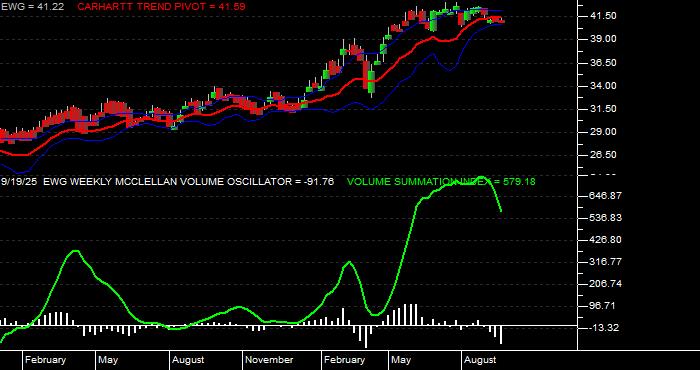Click the EWG = 41.22 price label
The height and width of the screenshot is (370, 700).
32,7
